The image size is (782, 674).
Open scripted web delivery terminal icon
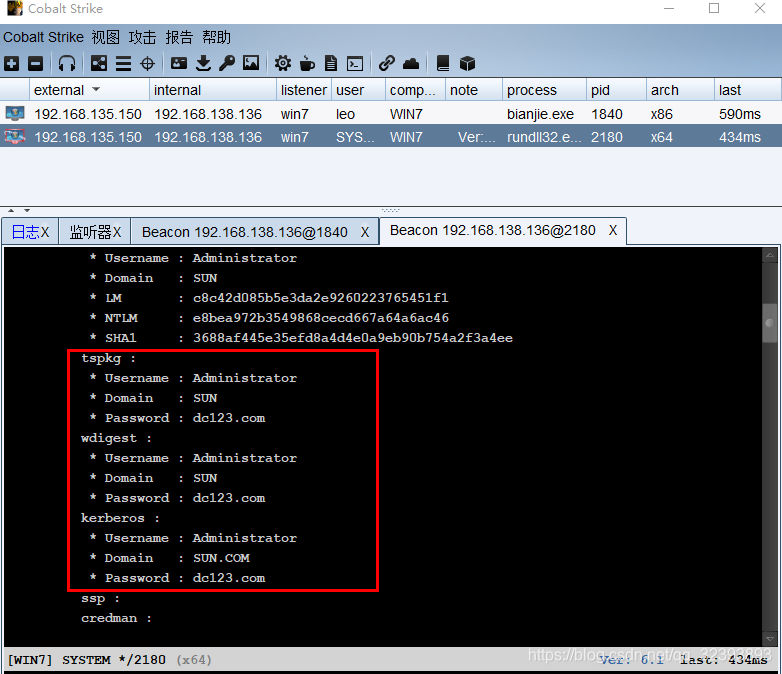pyautogui.click(x=355, y=63)
